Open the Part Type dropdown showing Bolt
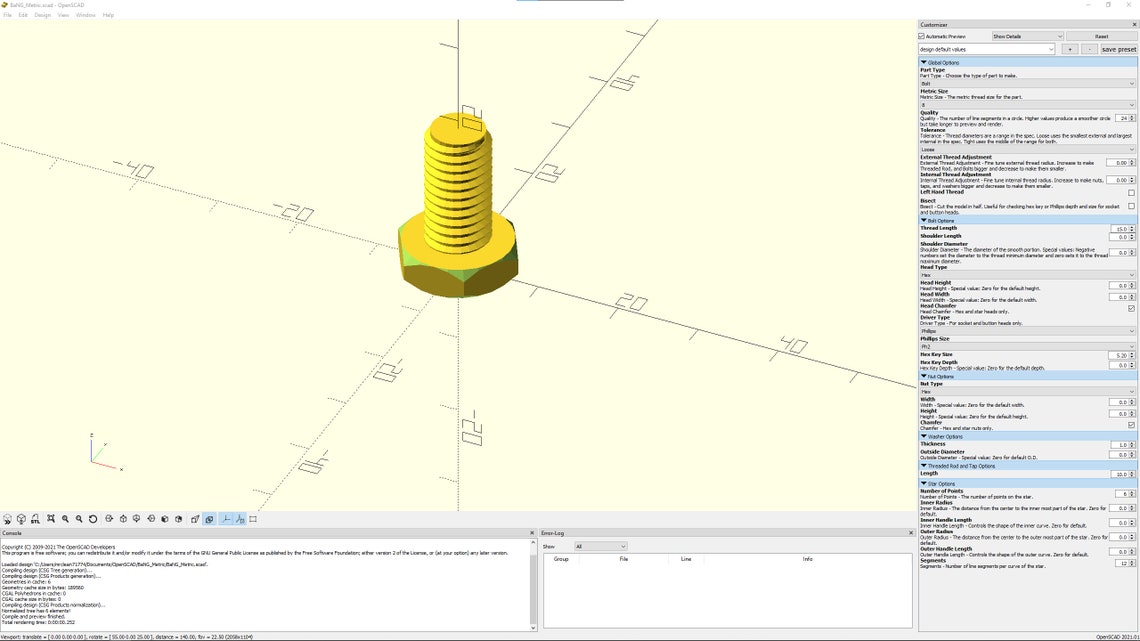The width and height of the screenshot is (1140, 641). [x=1026, y=81]
